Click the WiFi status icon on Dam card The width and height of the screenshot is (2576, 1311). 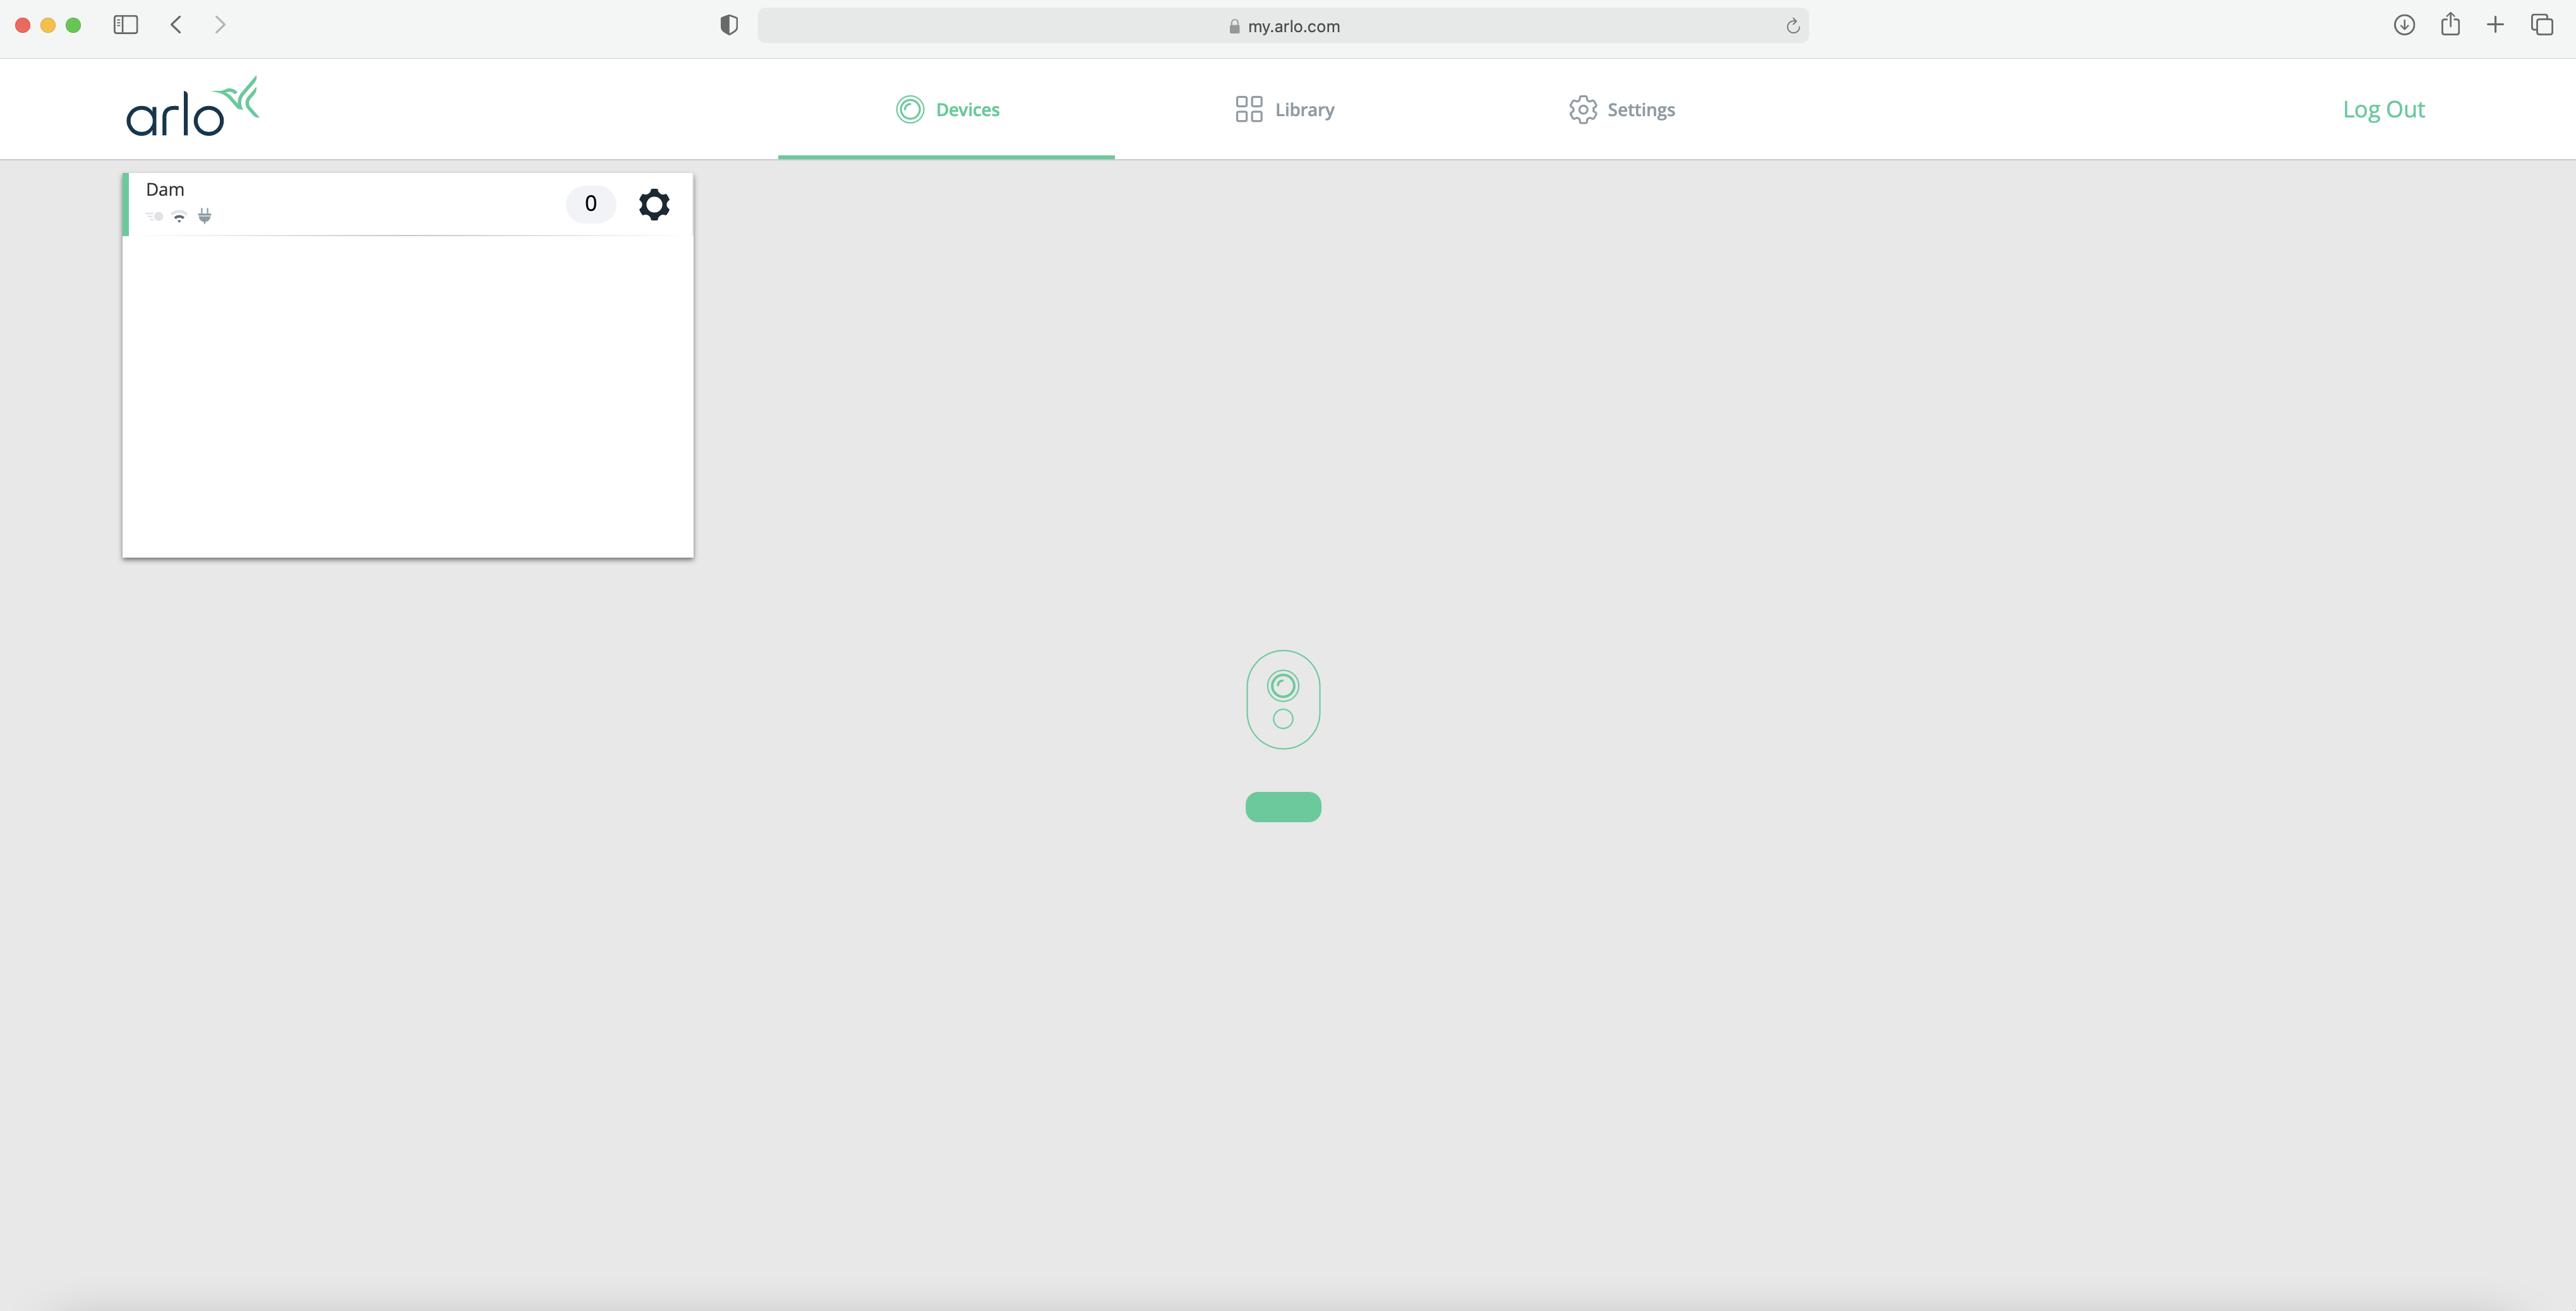click(x=179, y=216)
